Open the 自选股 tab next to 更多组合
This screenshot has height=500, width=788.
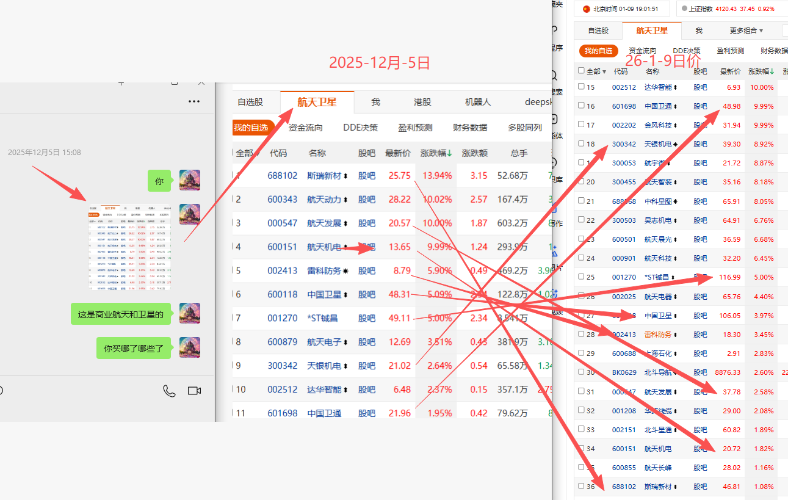pyautogui.click(x=598, y=31)
